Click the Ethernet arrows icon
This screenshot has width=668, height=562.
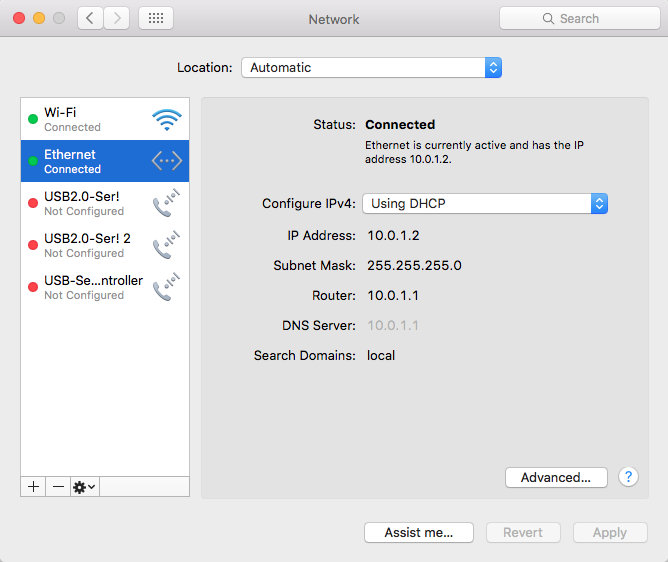(167, 161)
